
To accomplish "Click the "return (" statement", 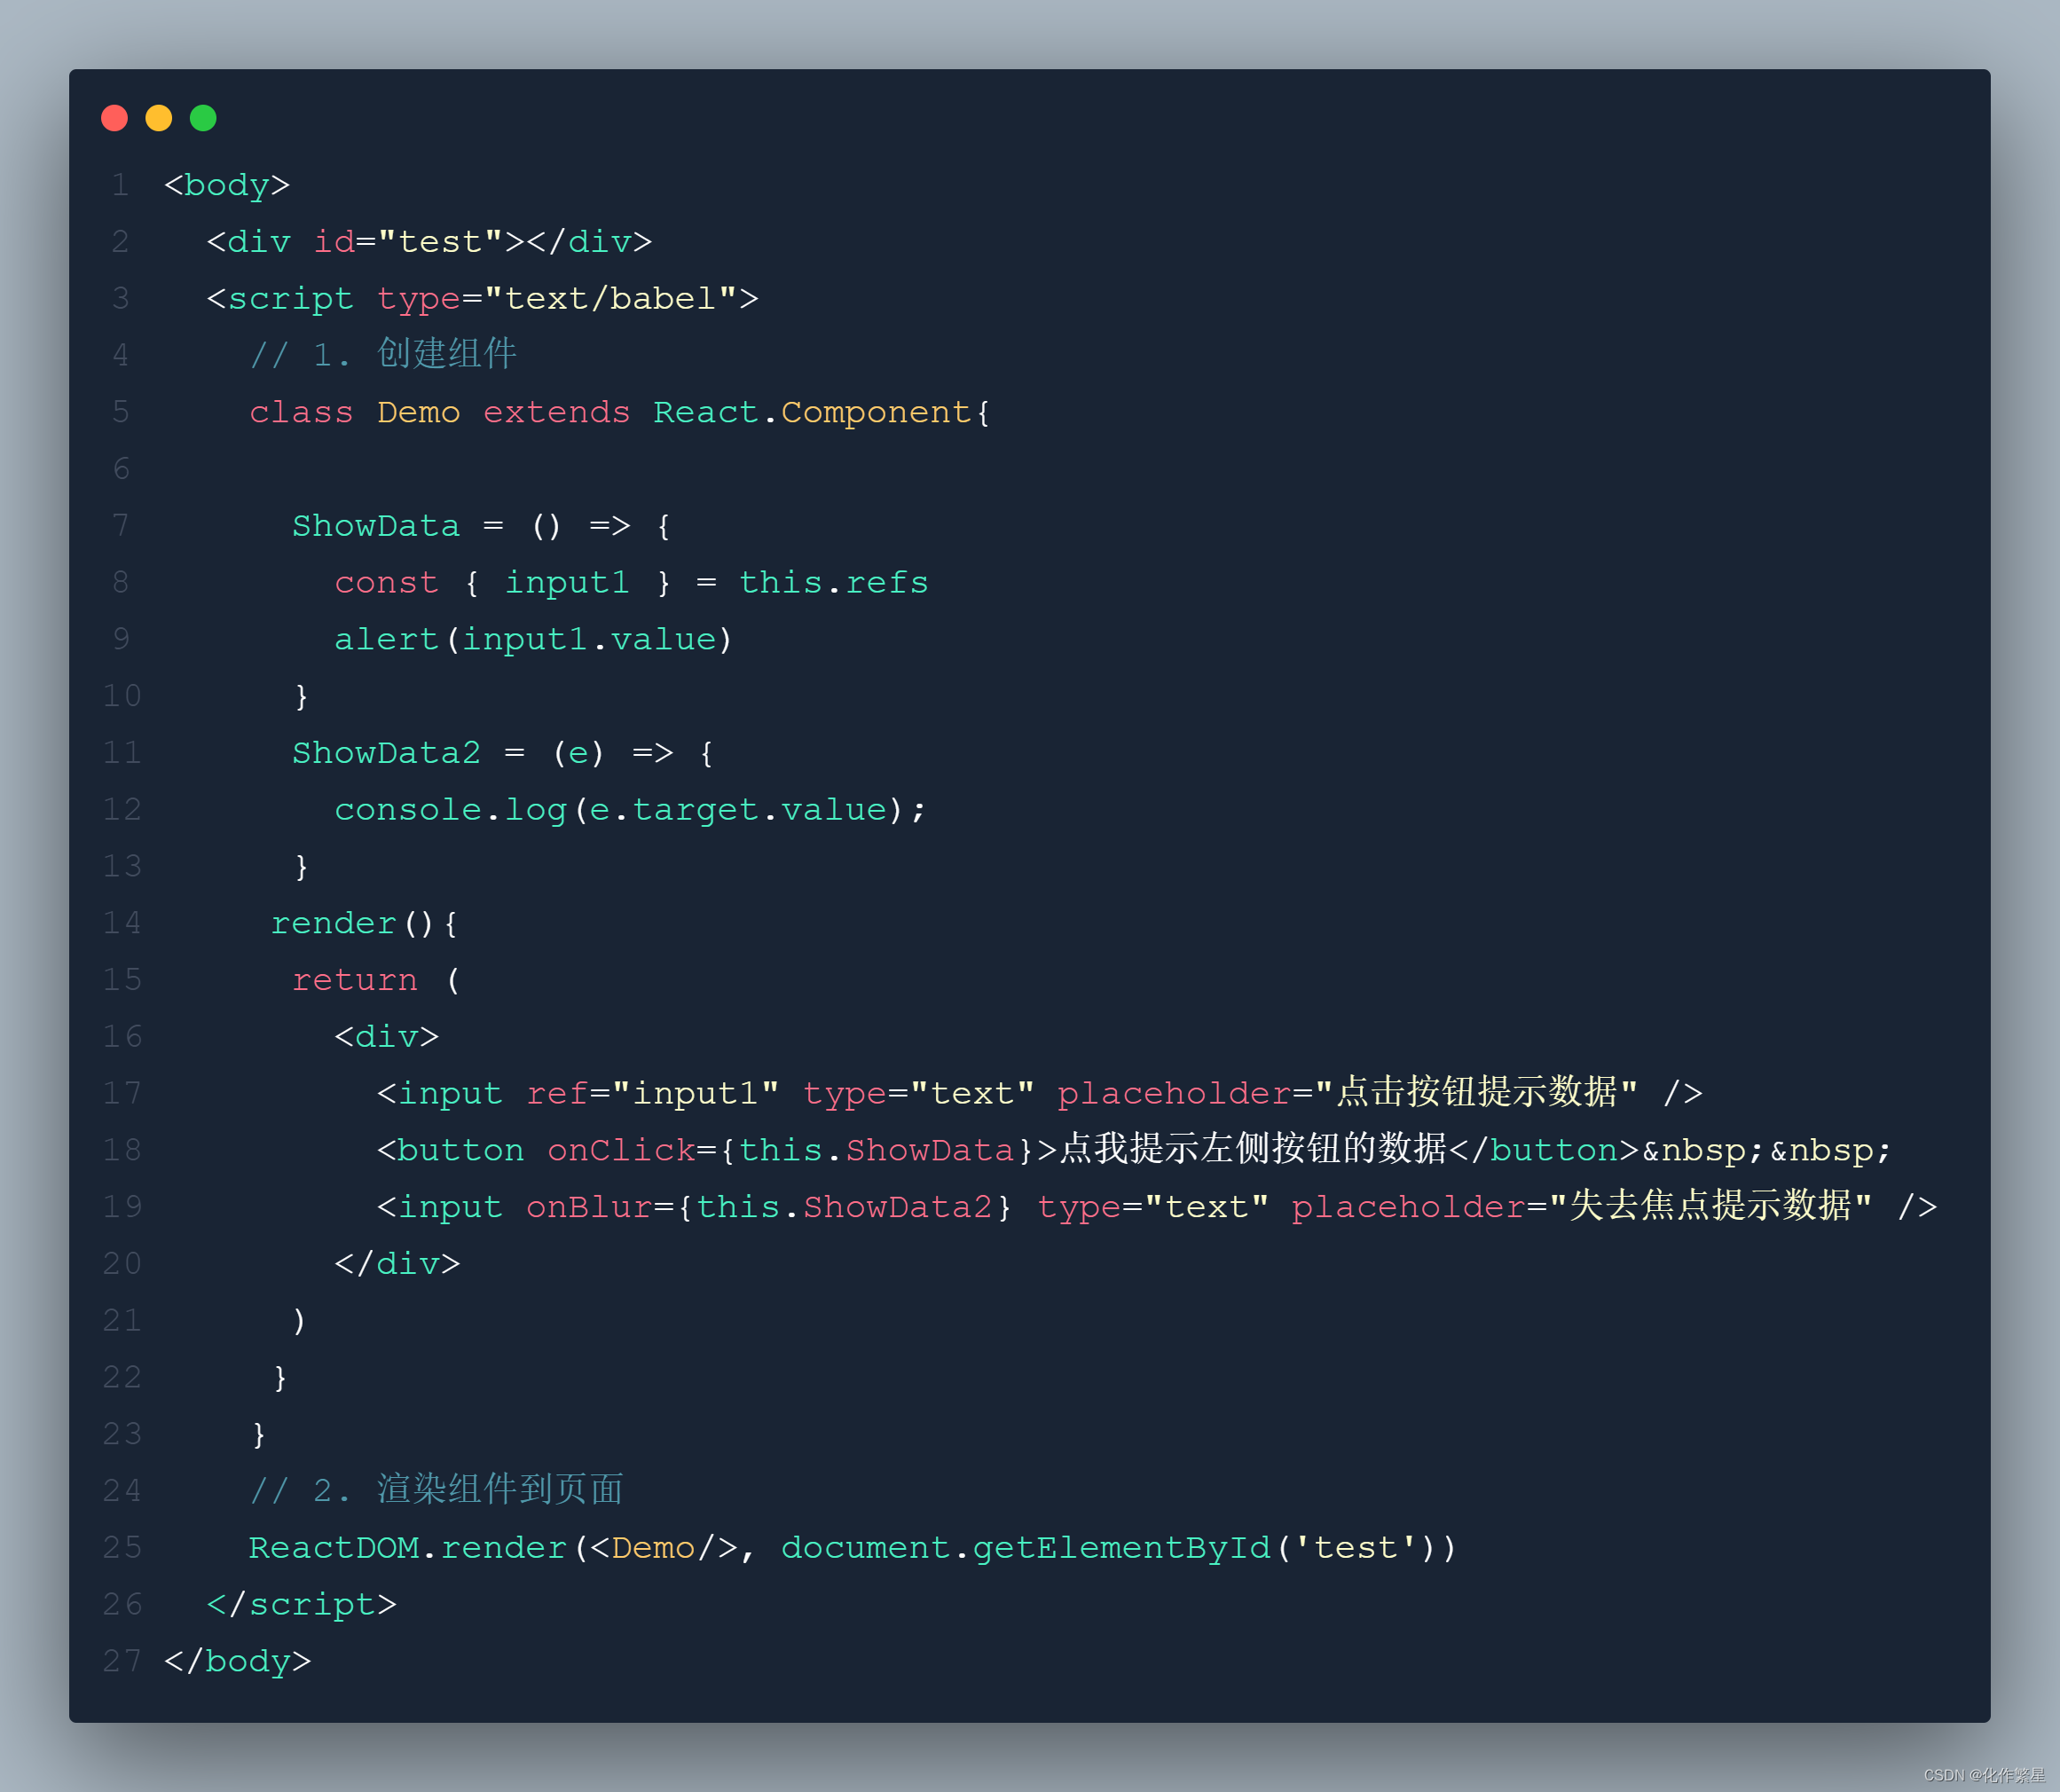I will (x=376, y=980).
